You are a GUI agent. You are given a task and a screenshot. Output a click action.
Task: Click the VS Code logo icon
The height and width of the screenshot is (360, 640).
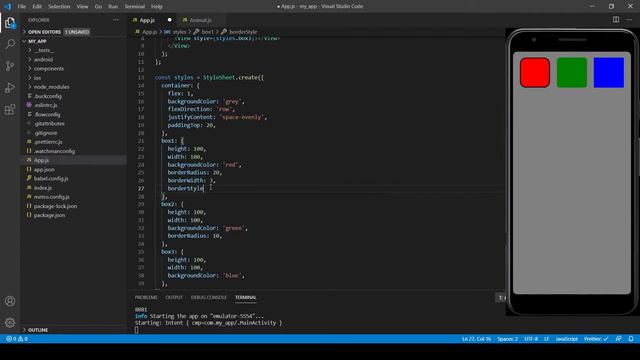click(7, 6)
